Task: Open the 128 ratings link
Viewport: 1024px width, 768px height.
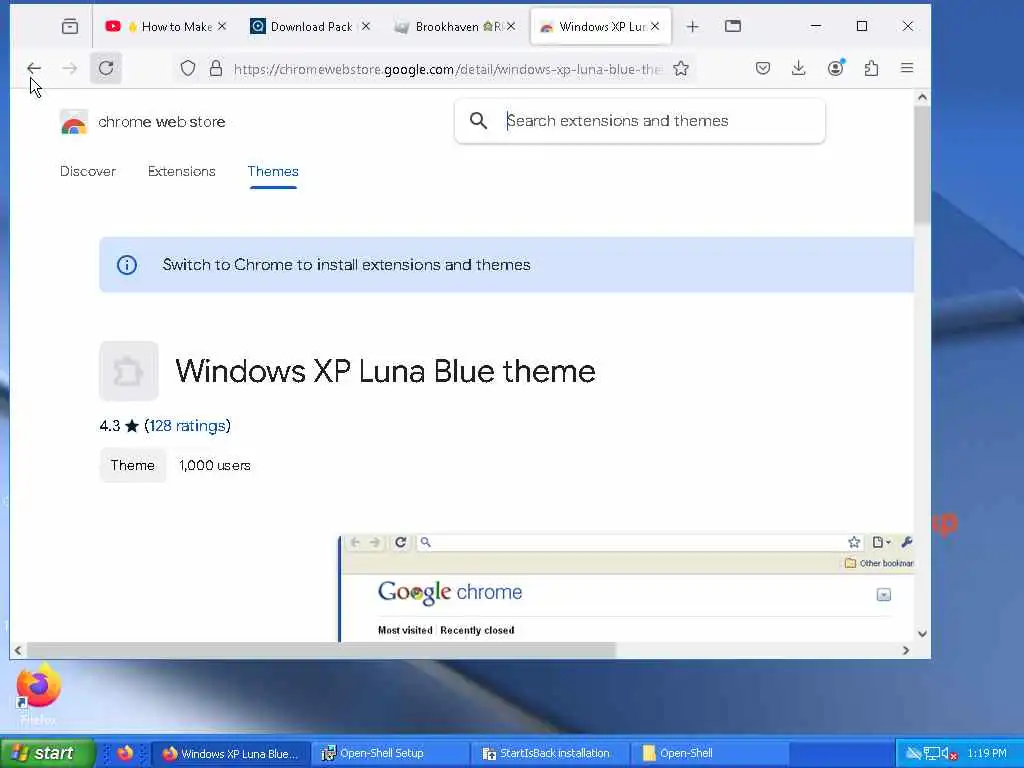Action: (187, 426)
